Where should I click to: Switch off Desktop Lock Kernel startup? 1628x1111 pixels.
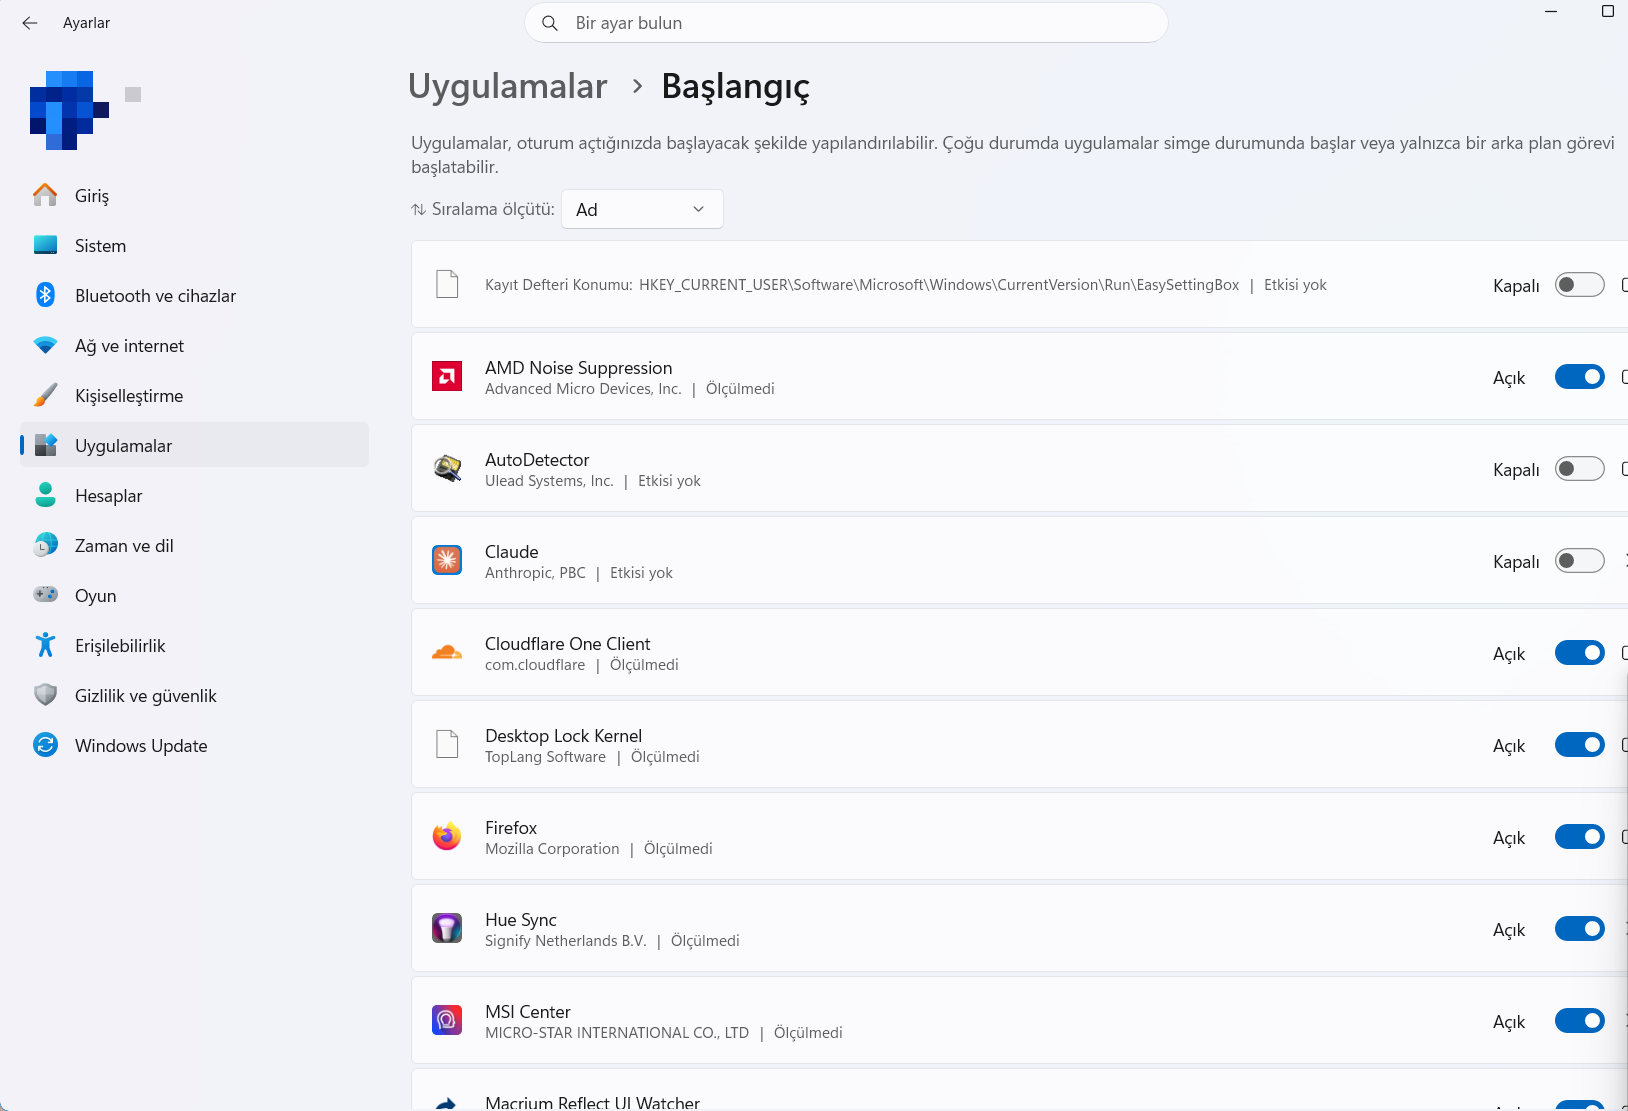pyautogui.click(x=1579, y=745)
